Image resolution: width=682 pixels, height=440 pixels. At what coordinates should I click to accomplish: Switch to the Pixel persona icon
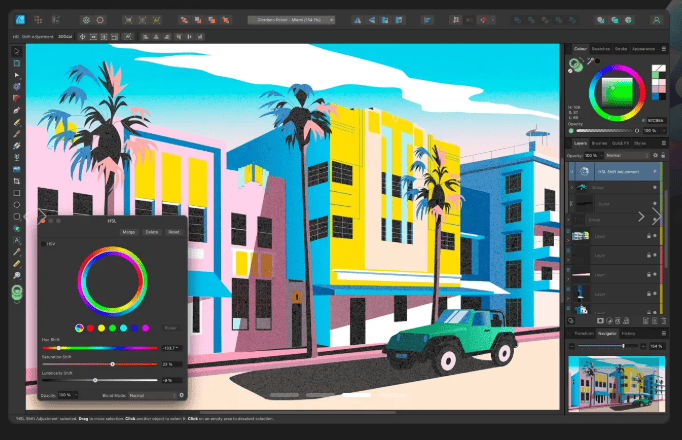(x=38, y=20)
